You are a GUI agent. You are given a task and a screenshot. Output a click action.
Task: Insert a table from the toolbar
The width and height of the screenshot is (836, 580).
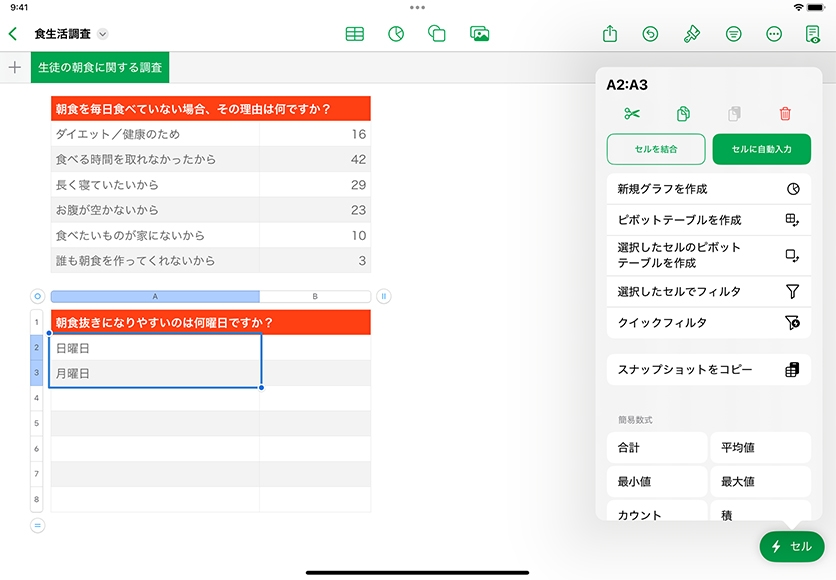click(x=354, y=34)
